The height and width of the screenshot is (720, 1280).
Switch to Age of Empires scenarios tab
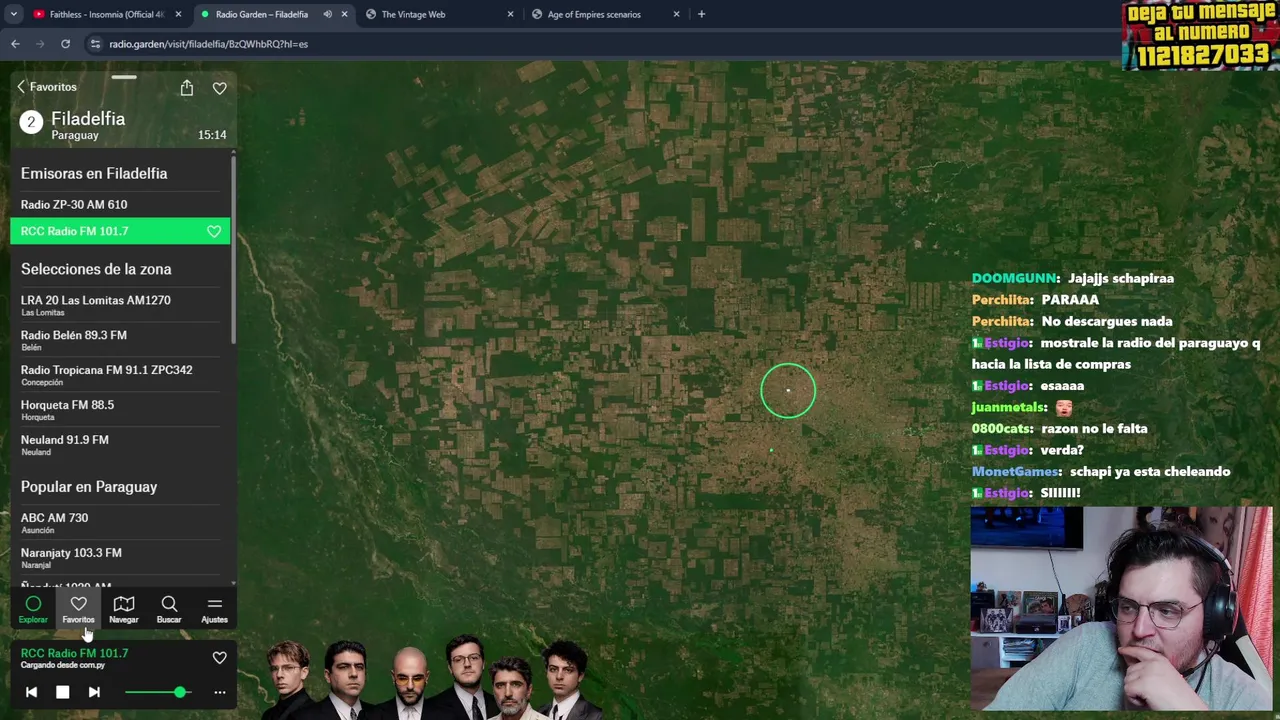(x=604, y=14)
